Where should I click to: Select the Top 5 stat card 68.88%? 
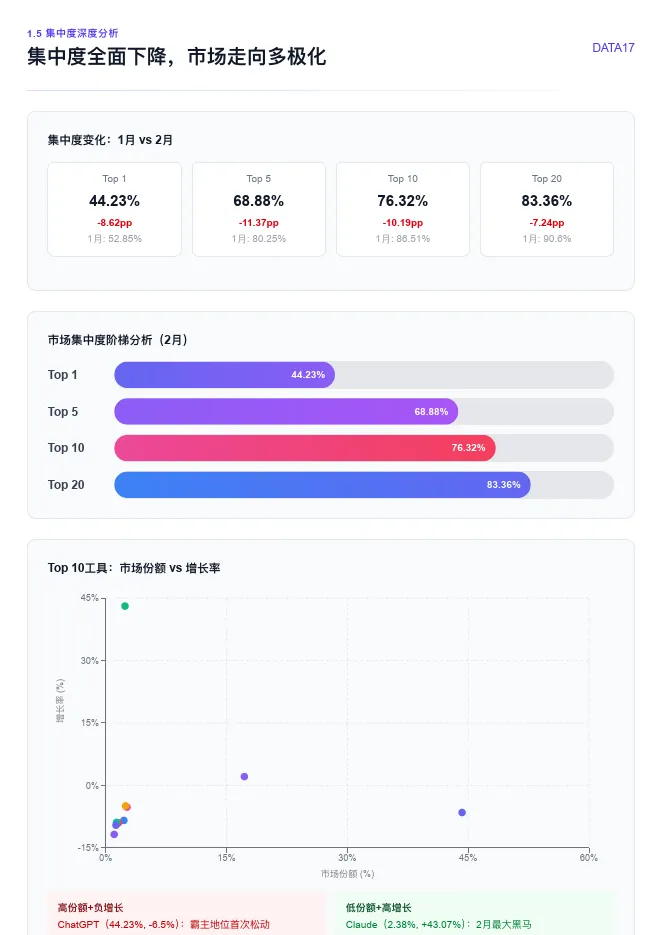click(259, 209)
